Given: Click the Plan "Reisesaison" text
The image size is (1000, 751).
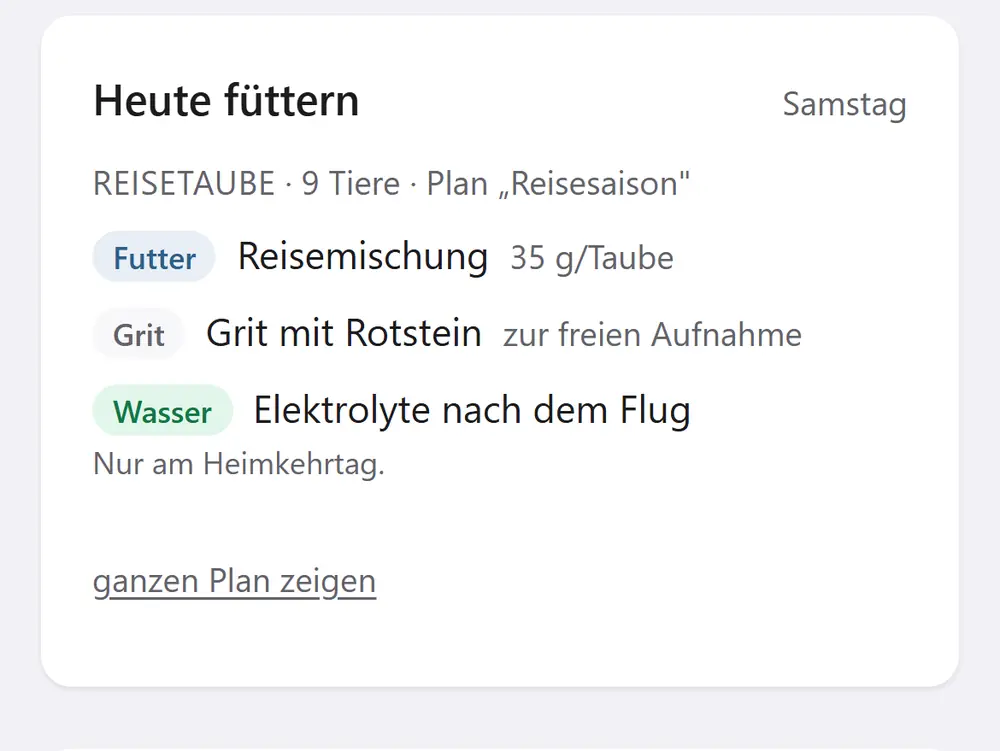Looking at the screenshot, I should pyautogui.click(x=558, y=184).
